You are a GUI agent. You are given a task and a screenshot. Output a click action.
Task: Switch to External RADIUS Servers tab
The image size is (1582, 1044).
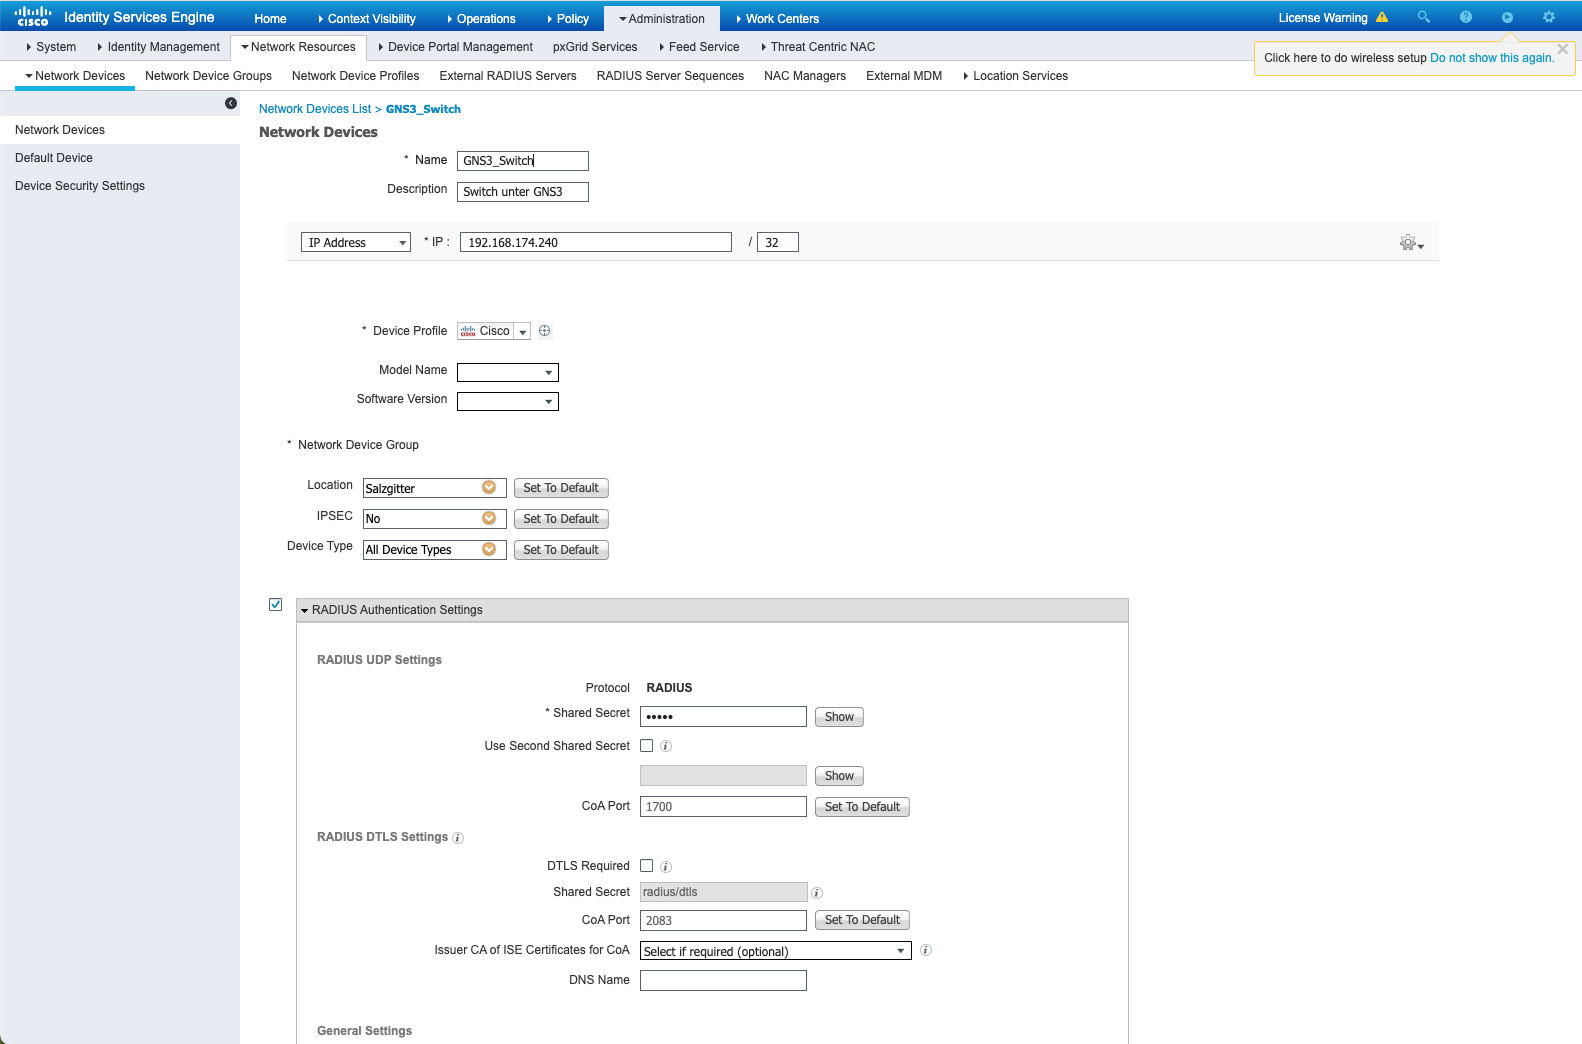tap(508, 76)
